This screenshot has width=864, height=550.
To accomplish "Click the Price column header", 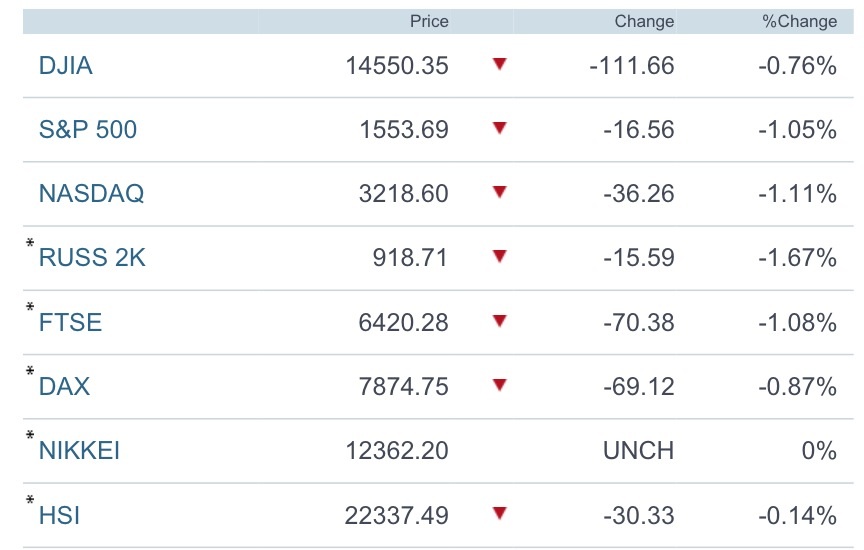I will coord(429,21).
